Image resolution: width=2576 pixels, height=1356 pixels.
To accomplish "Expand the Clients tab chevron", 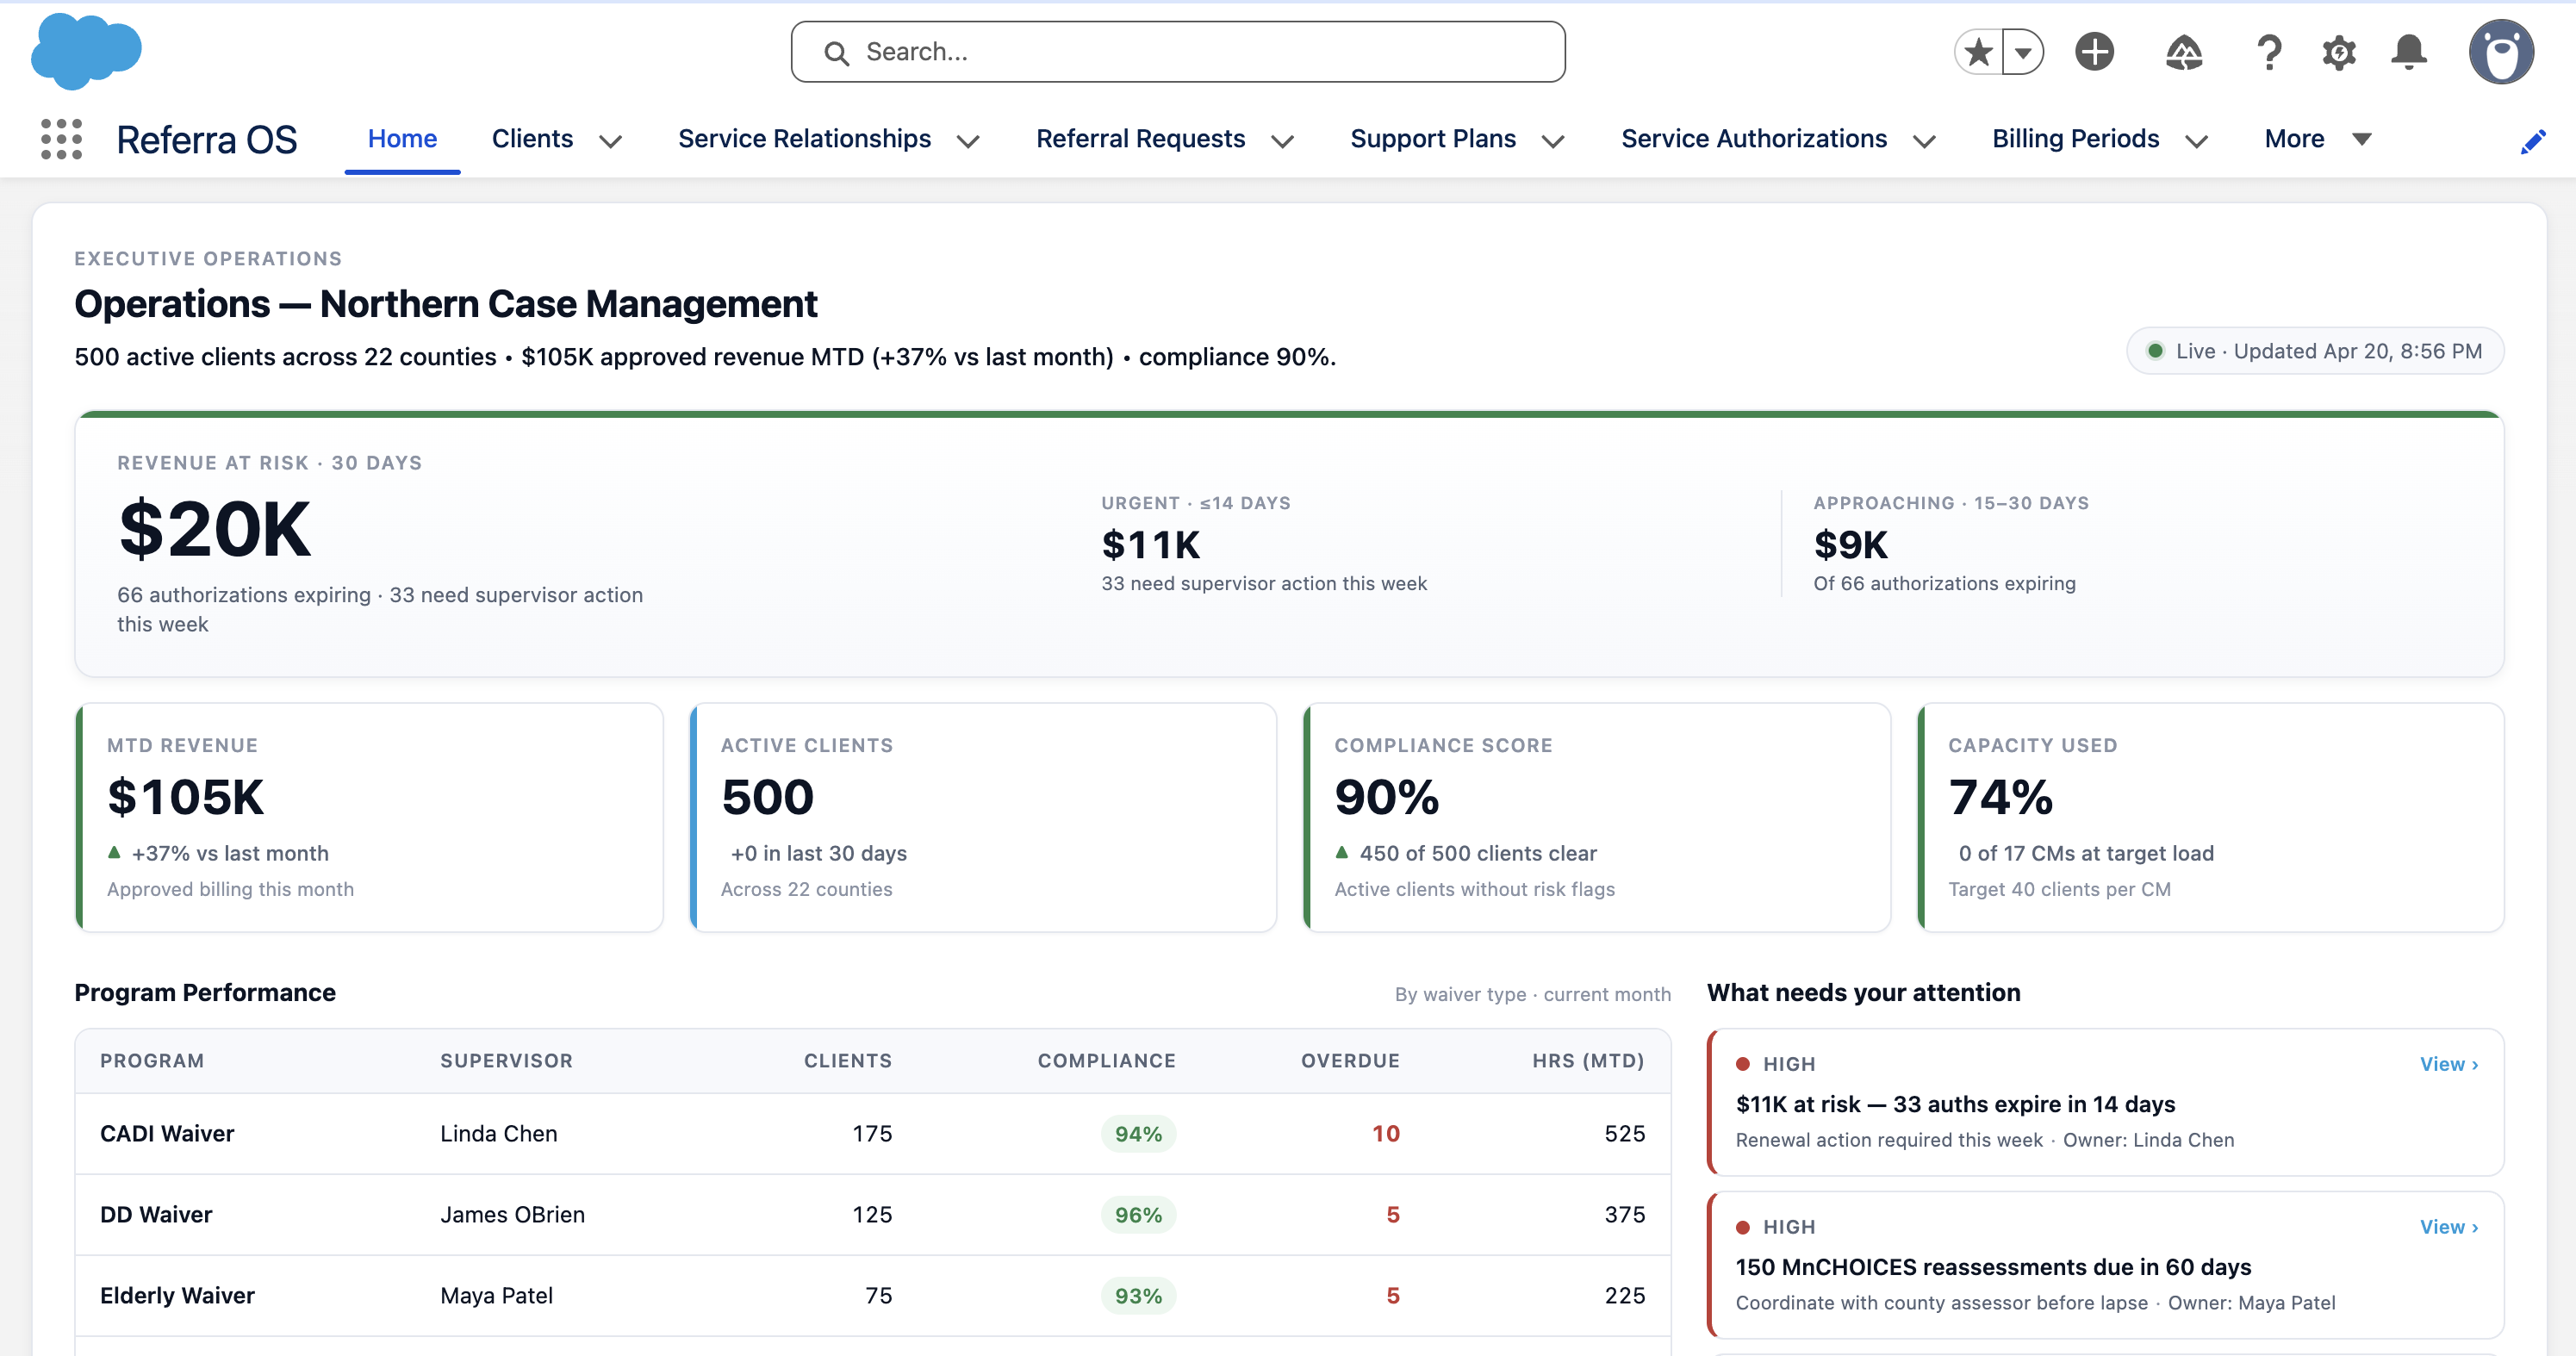I will [x=611, y=142].
